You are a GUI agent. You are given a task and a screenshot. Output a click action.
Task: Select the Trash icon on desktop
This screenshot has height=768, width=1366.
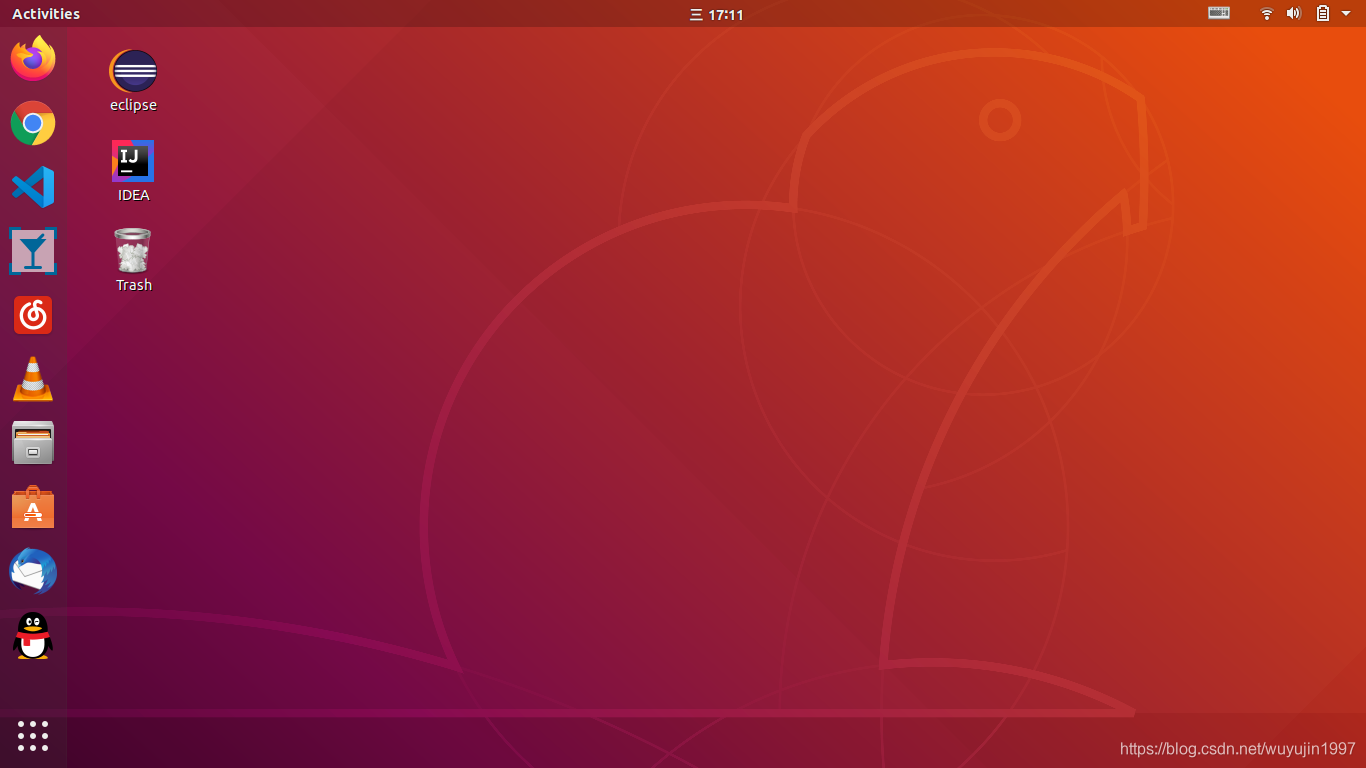(133, 260)
